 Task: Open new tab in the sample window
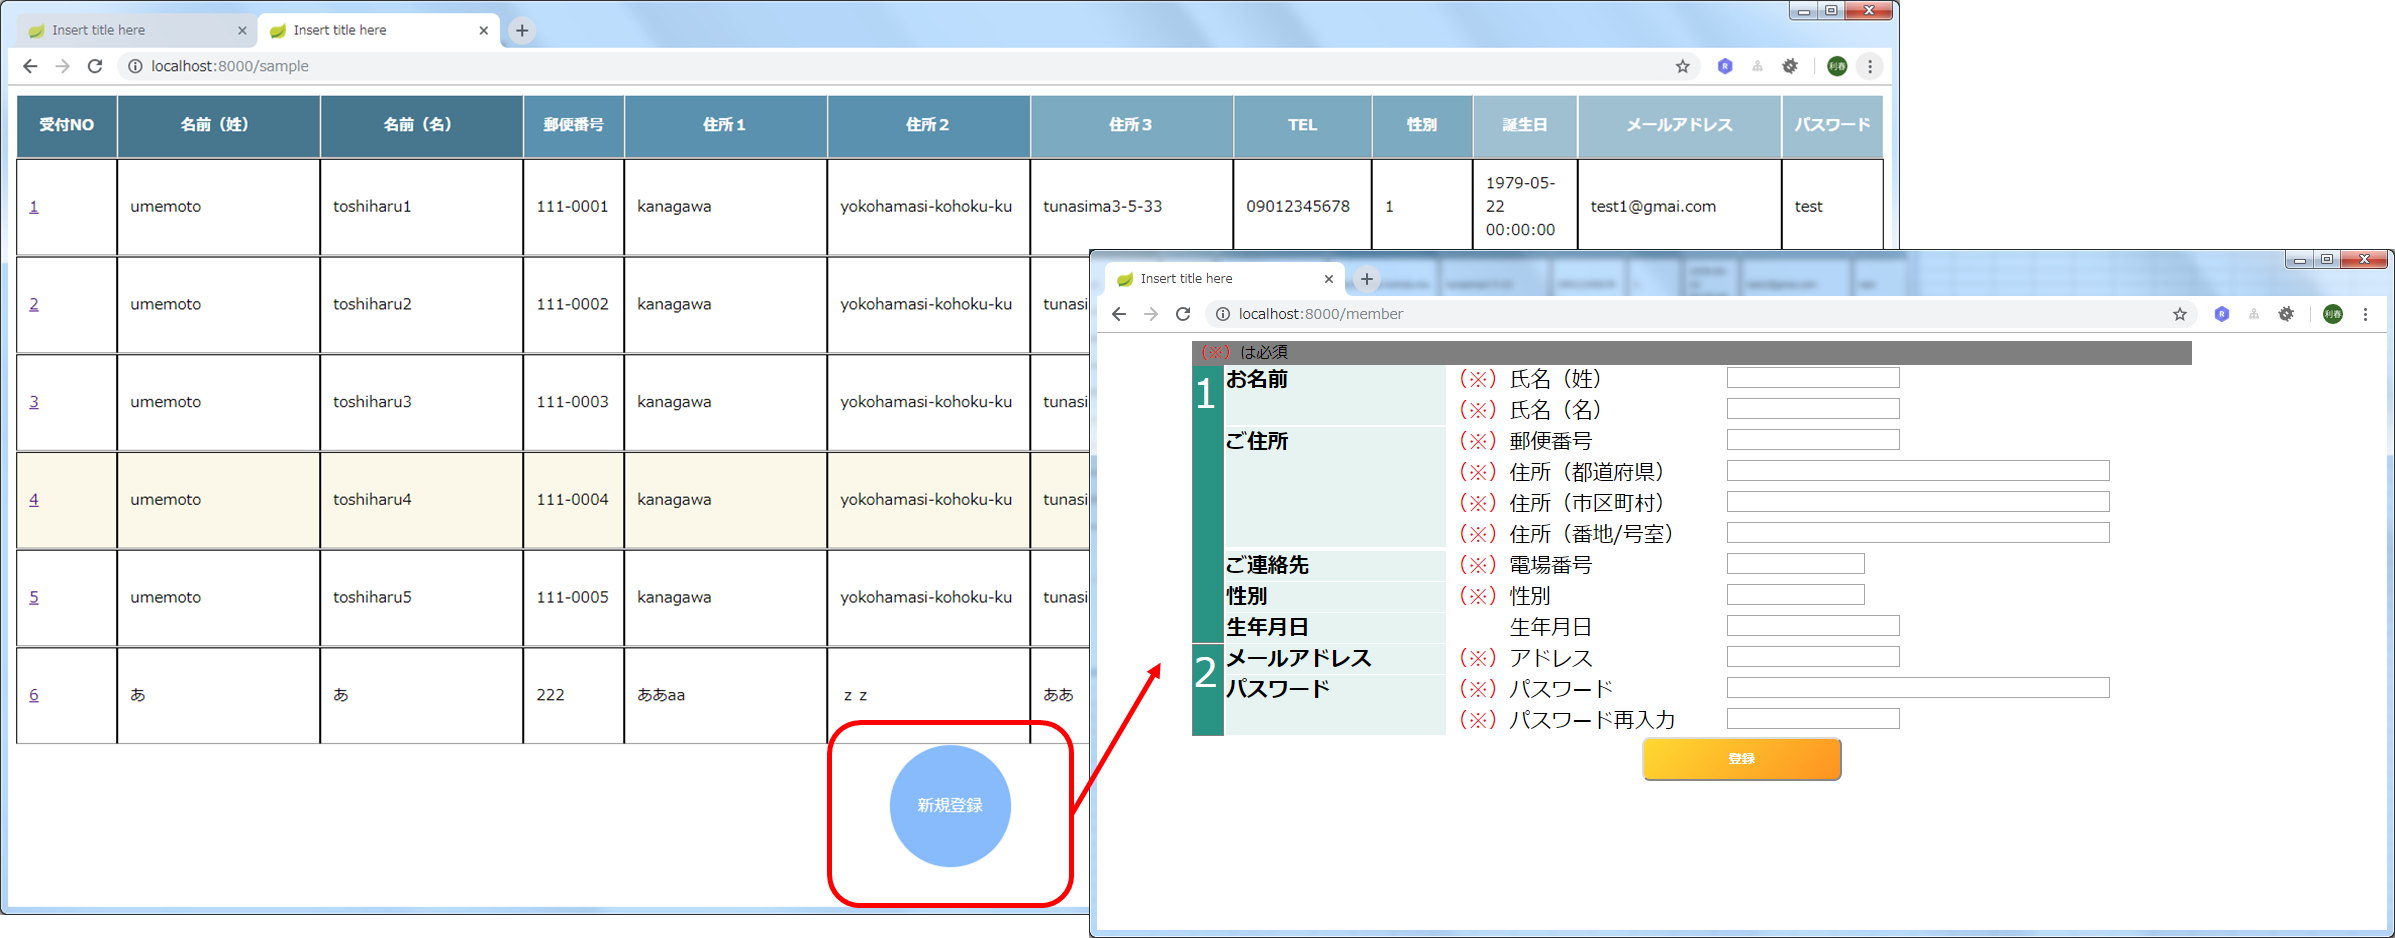coord(522,30)
